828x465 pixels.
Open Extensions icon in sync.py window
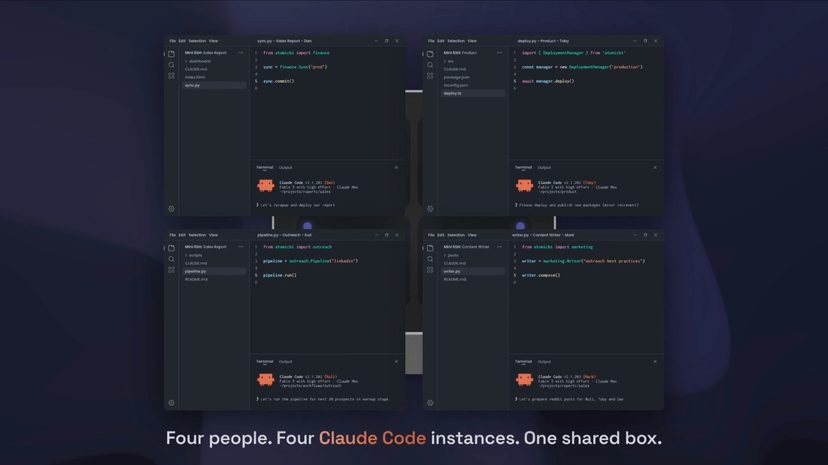point(172,76)
